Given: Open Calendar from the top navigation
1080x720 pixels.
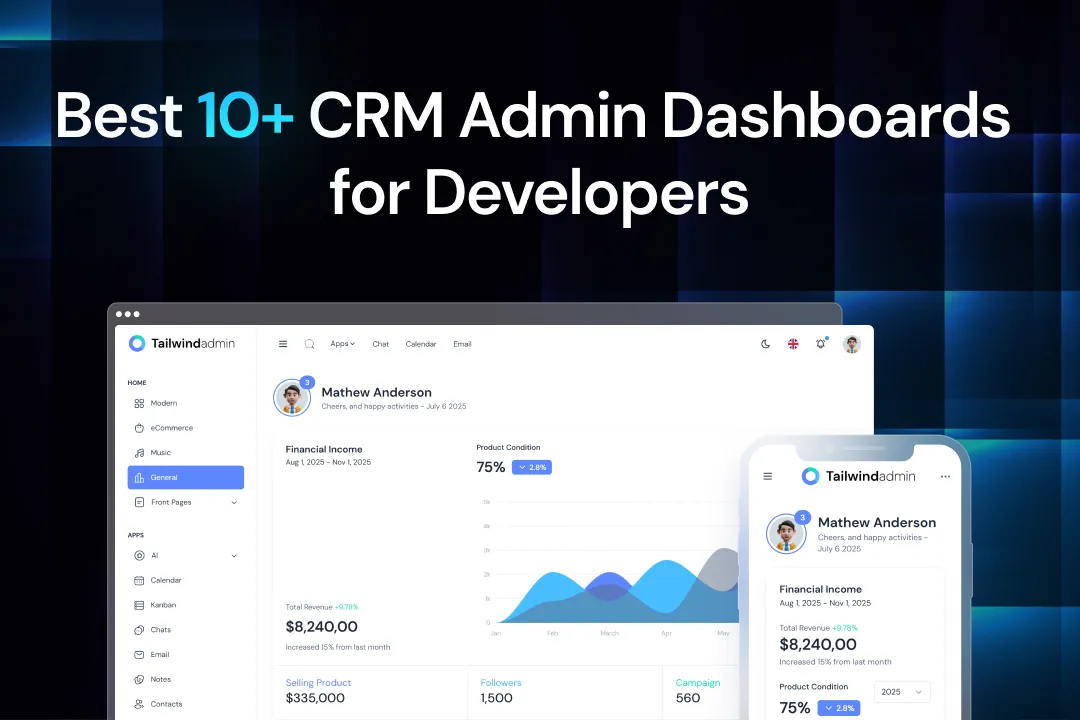Looking at the screenshot, I should (420, 344).
